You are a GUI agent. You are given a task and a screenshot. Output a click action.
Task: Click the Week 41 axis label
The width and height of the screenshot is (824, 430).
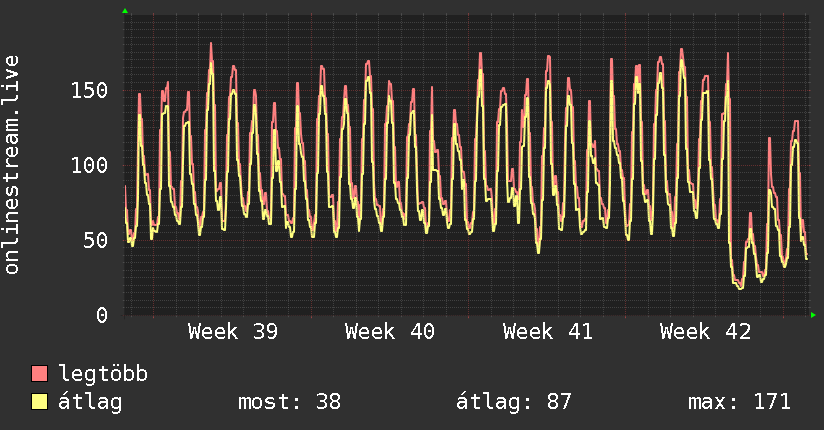[548, 332]
